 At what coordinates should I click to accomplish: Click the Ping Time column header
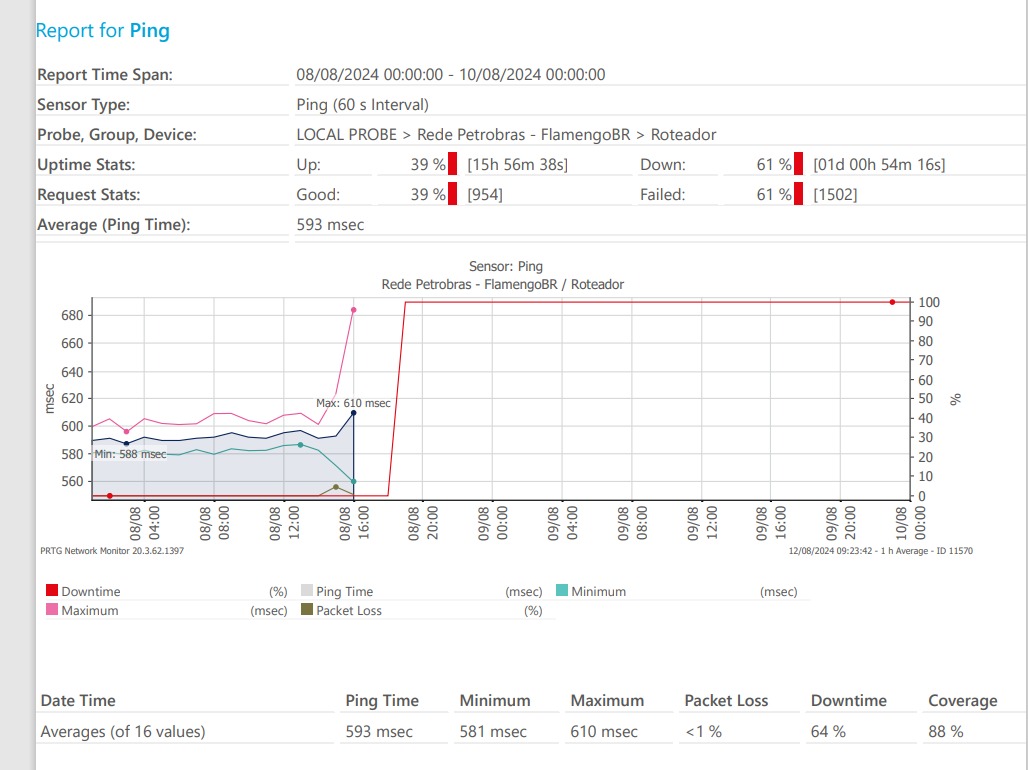pyautogui.click(x=382, y=701)
